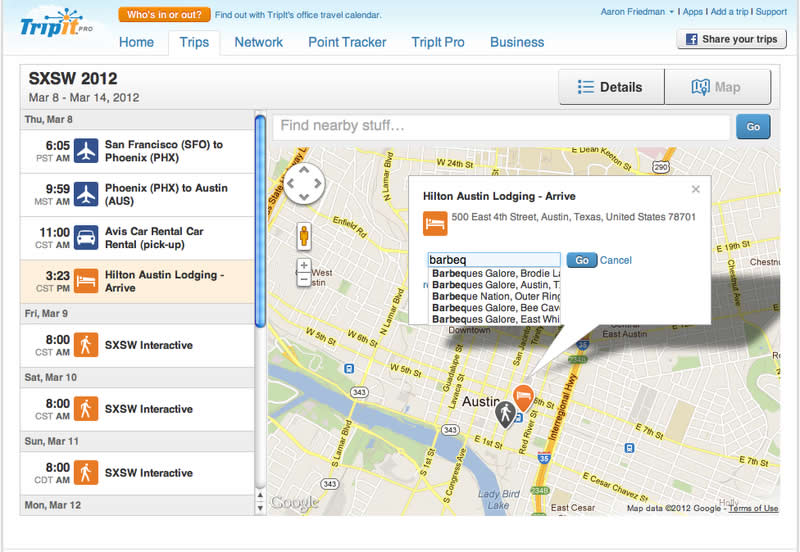
Task: Click walking icon for Sun, Mar 11 SXSW Interactive
Action: 86,472
